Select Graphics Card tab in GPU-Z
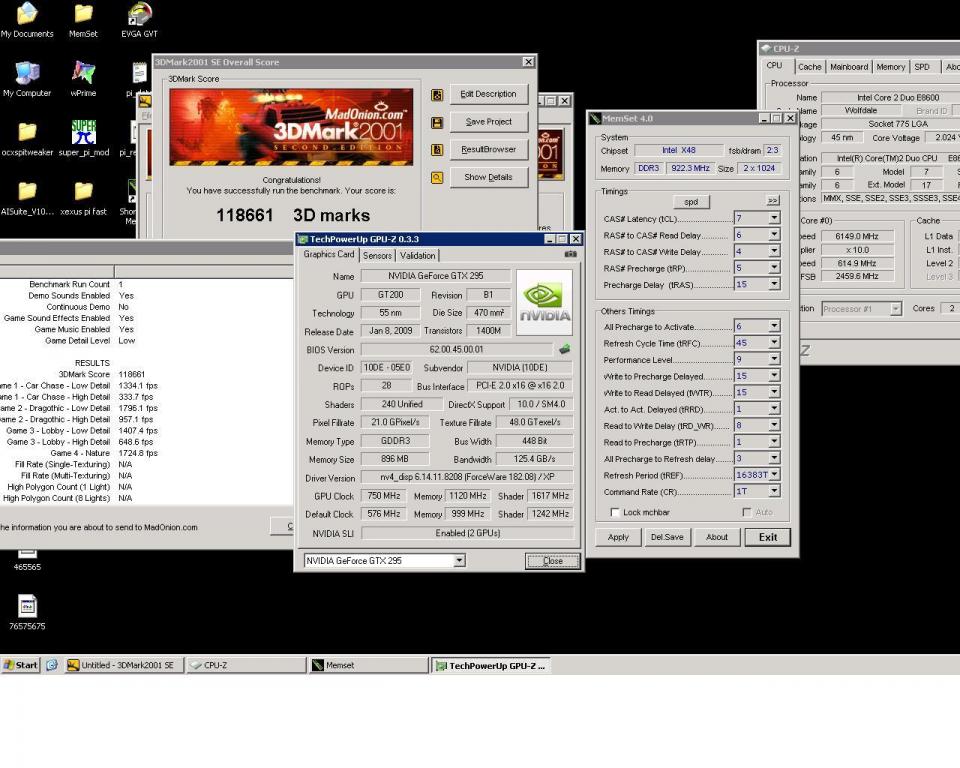The image size is (960, 768). [329, 254]
